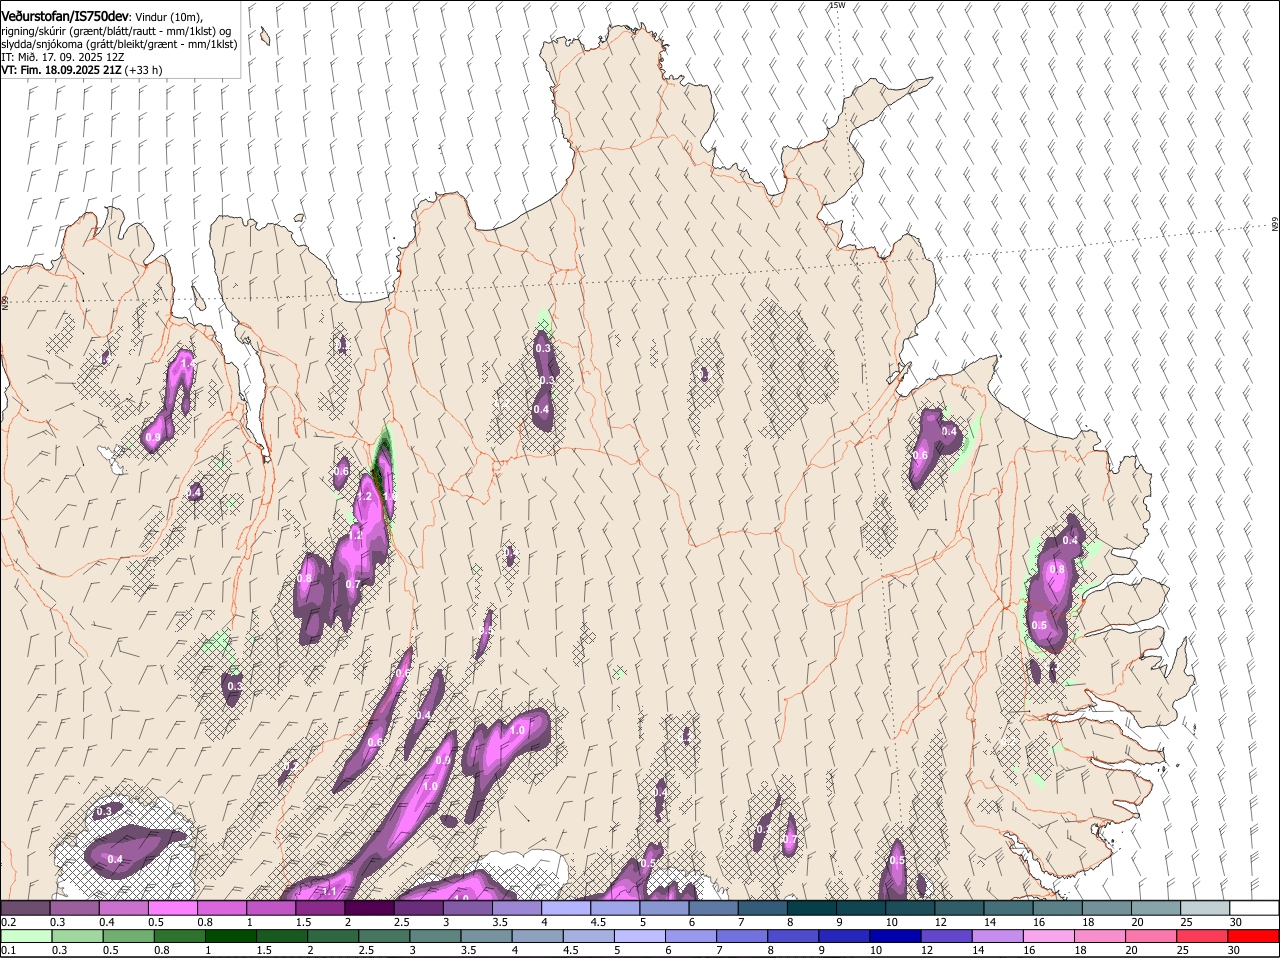
Task: Select the upper scale swatch starting at 12
Action: 959,907
